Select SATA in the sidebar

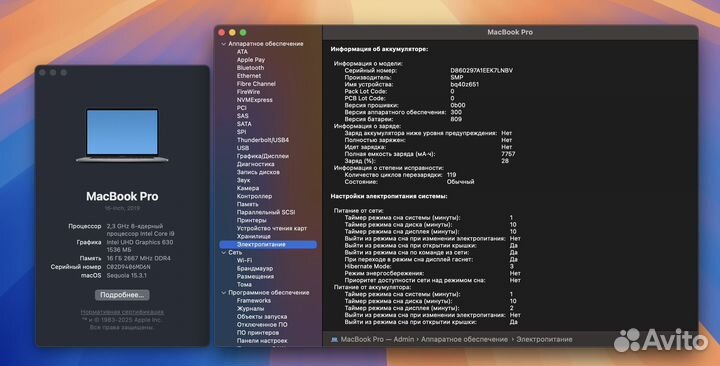point(244,124)
